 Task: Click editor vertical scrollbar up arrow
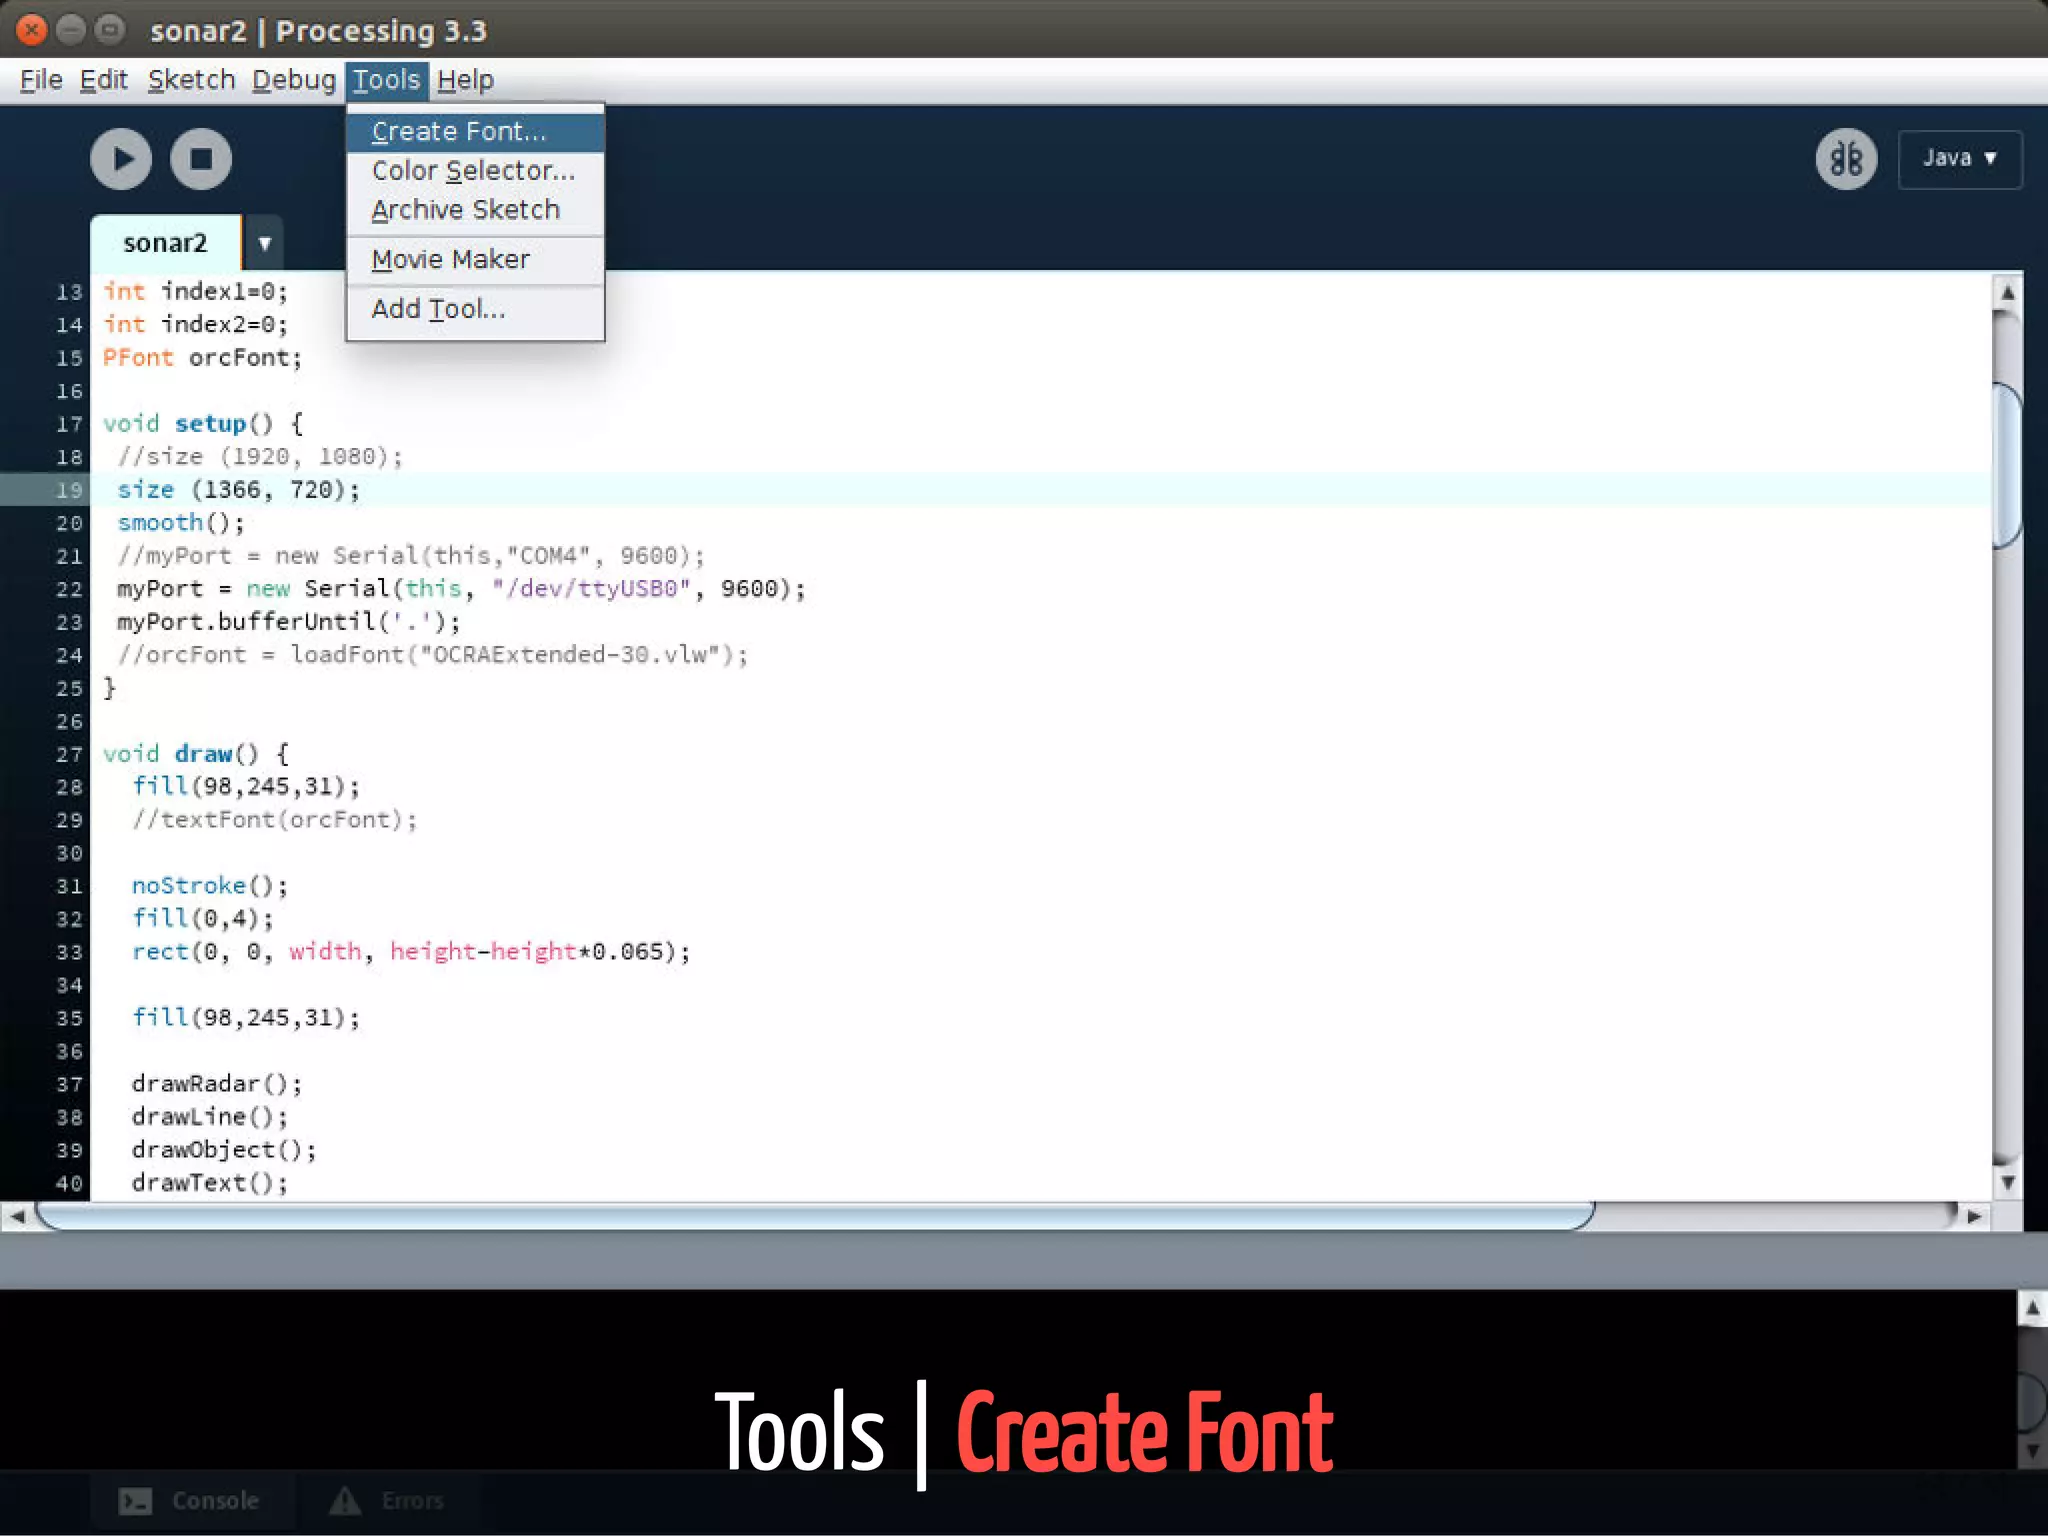[x=2007, y=293]
